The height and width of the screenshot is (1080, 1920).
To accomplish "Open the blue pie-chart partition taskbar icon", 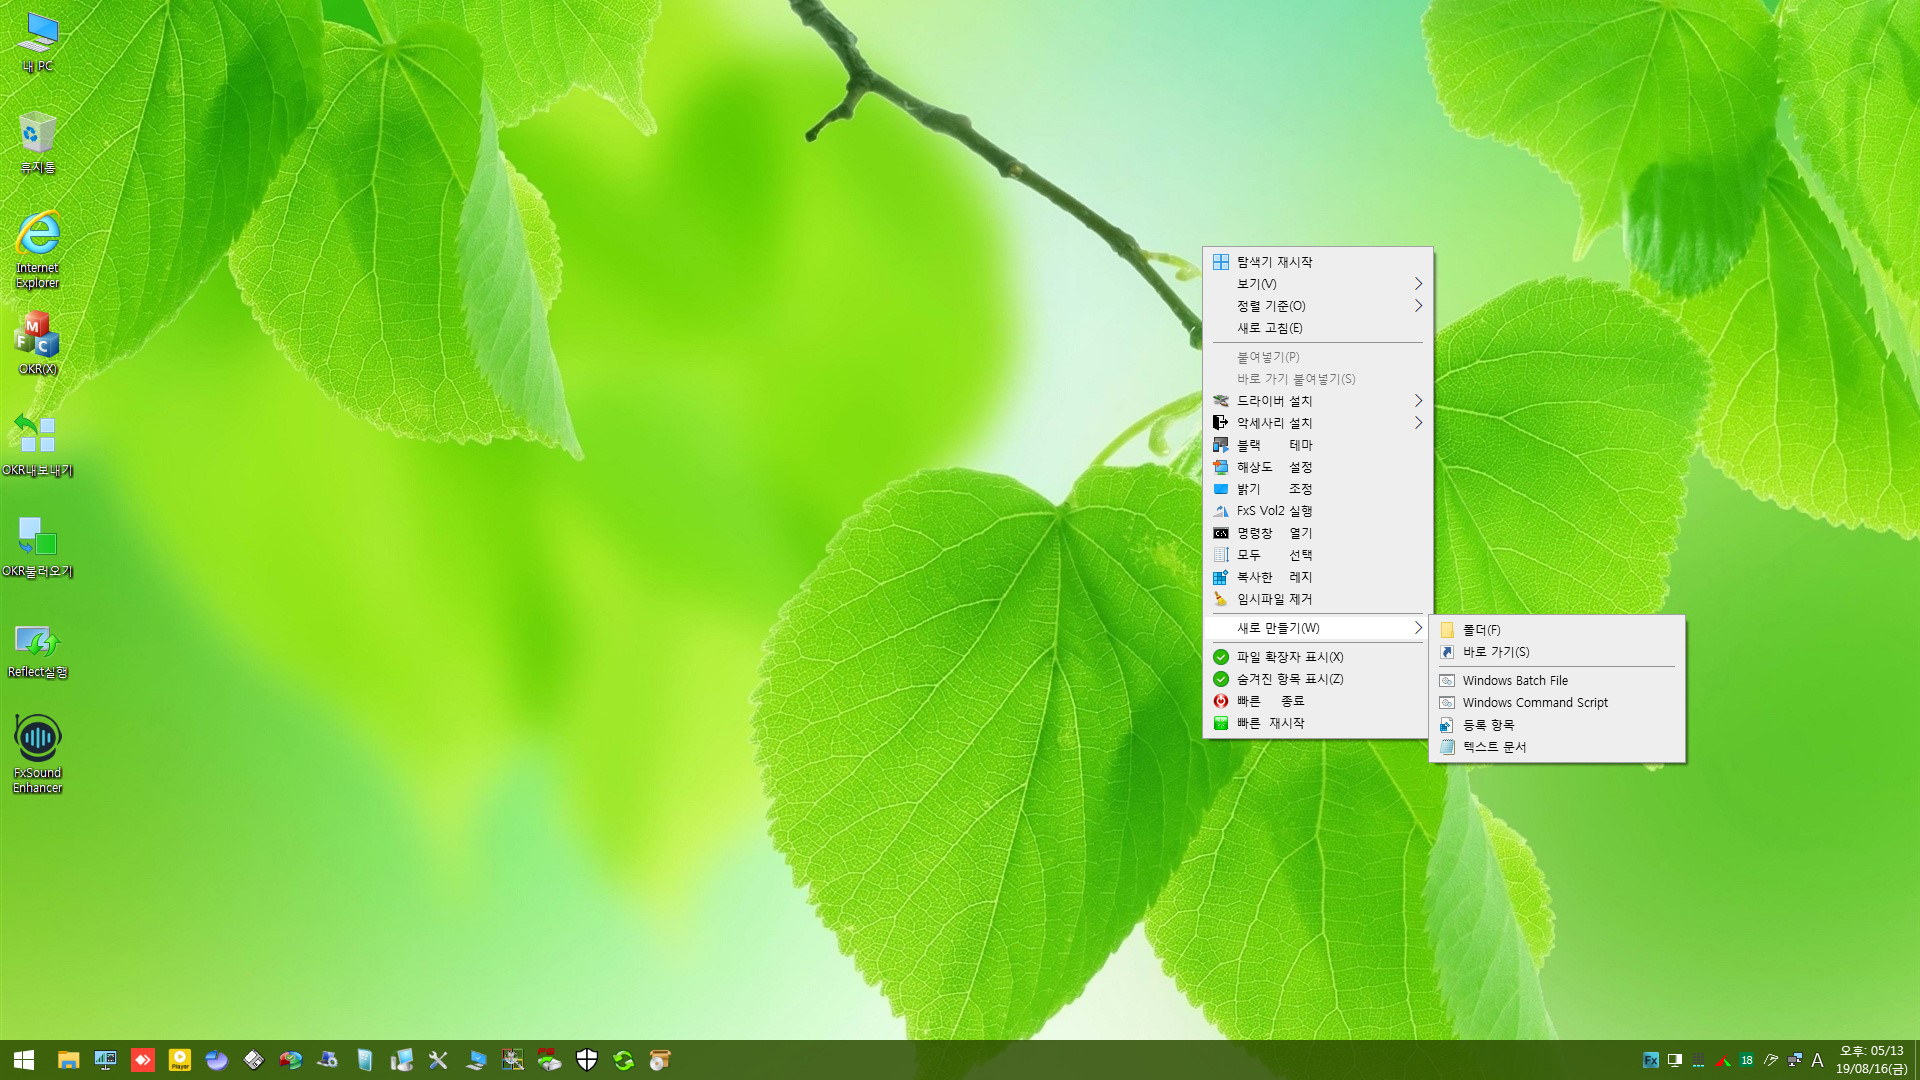I will (217, 1060).
